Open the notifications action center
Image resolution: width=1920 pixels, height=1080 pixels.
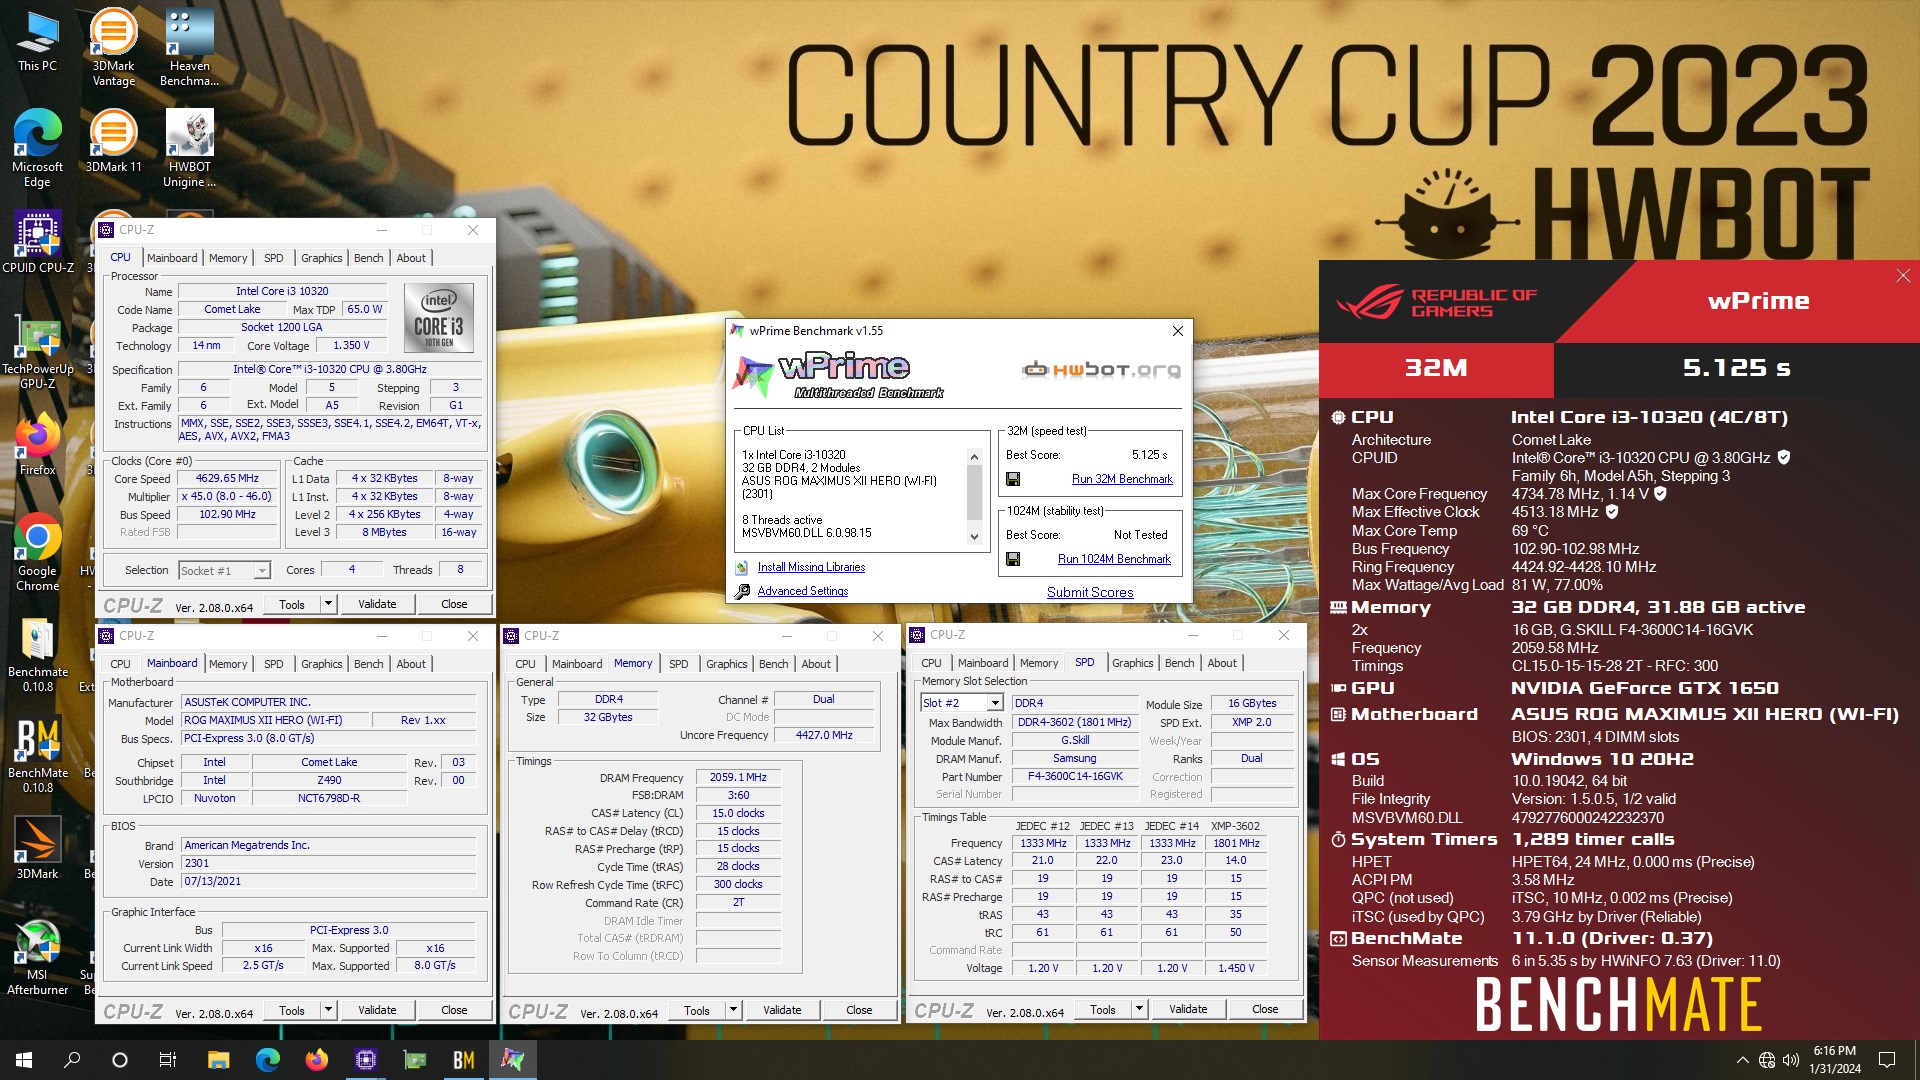pos(1887,1060)
